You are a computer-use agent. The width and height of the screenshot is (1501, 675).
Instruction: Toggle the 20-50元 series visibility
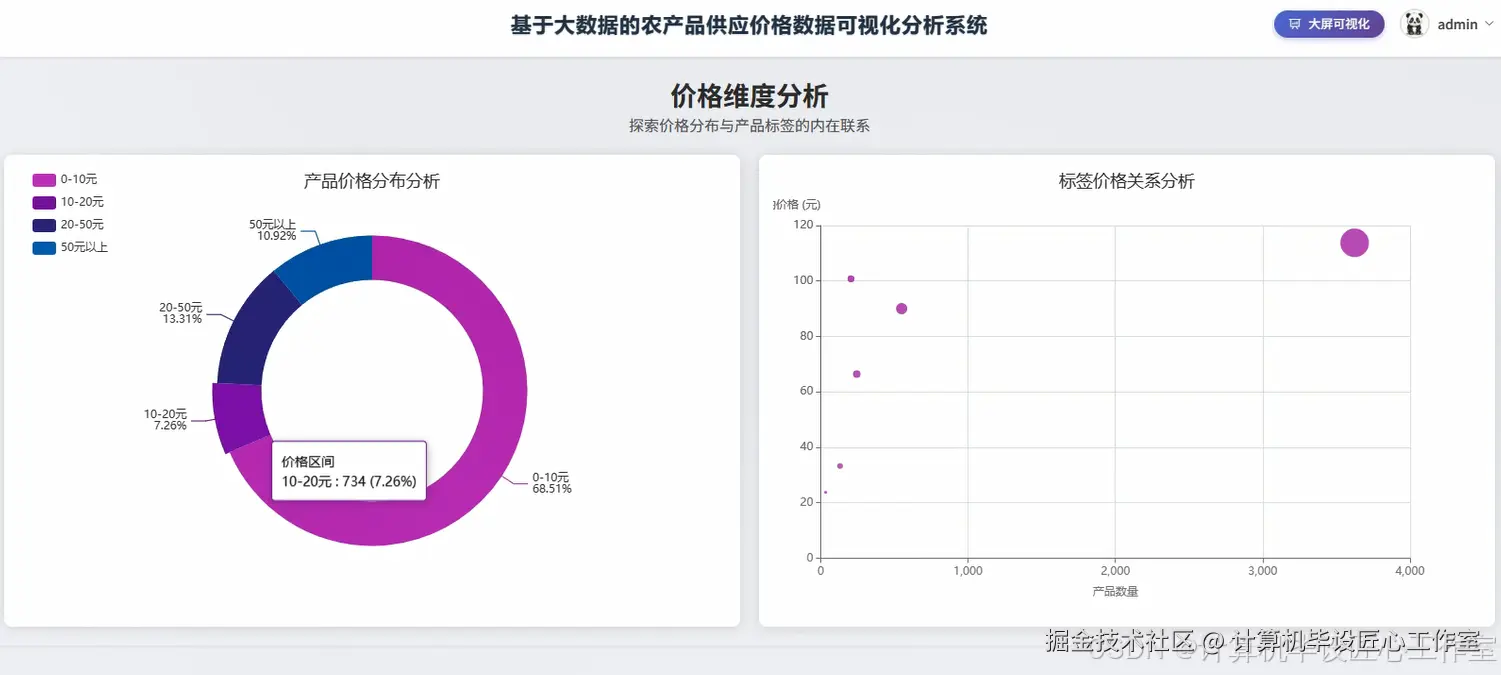pyautogui.click(x=79, y=224)
